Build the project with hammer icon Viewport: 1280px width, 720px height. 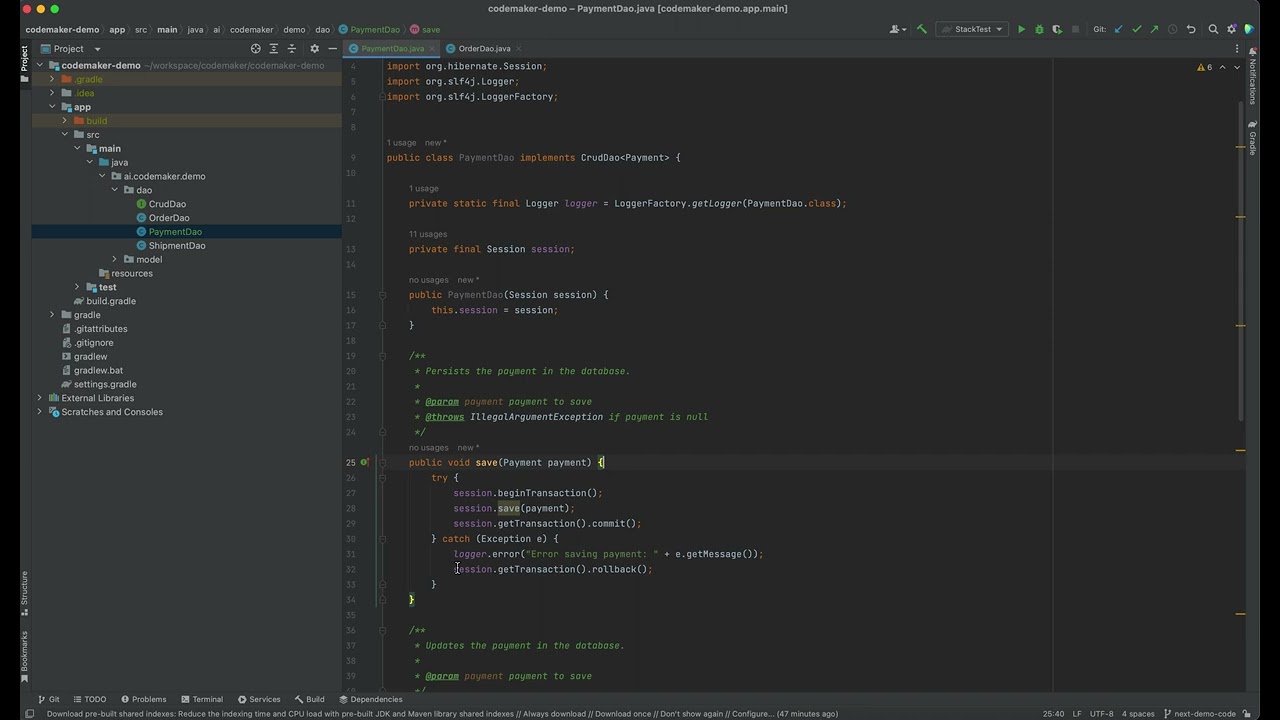(922, 29)
